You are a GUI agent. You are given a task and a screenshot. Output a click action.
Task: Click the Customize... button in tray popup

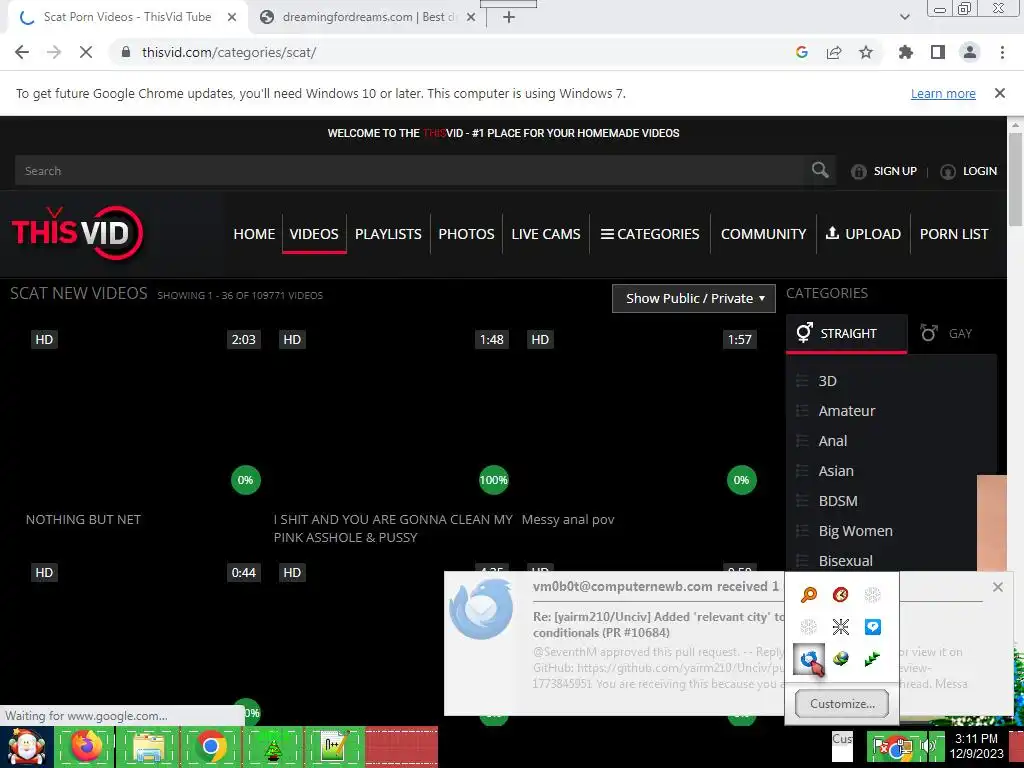pyautogui.click(x=841, y=704)
